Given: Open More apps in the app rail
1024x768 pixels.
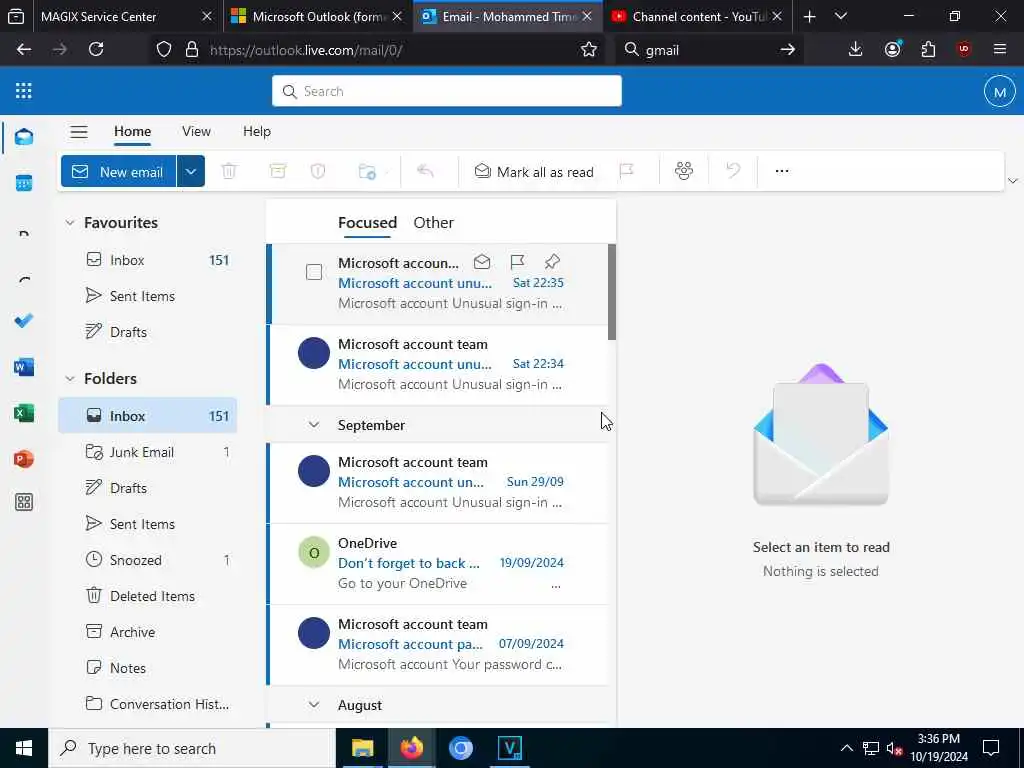Looking at the screenshot, I should [x=24, y=502].
